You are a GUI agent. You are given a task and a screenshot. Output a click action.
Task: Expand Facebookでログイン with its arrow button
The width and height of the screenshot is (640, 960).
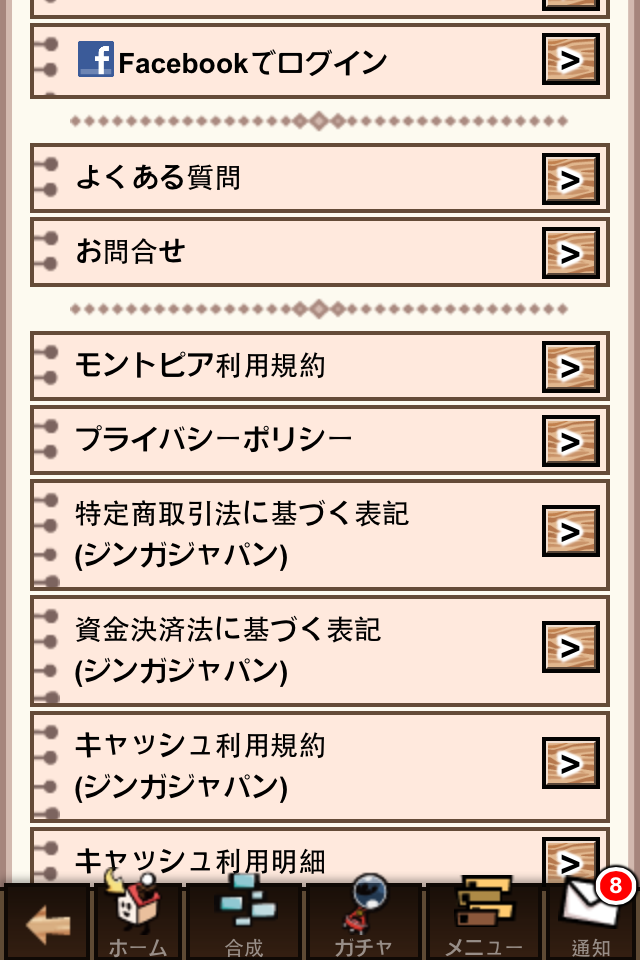(570, 60)
